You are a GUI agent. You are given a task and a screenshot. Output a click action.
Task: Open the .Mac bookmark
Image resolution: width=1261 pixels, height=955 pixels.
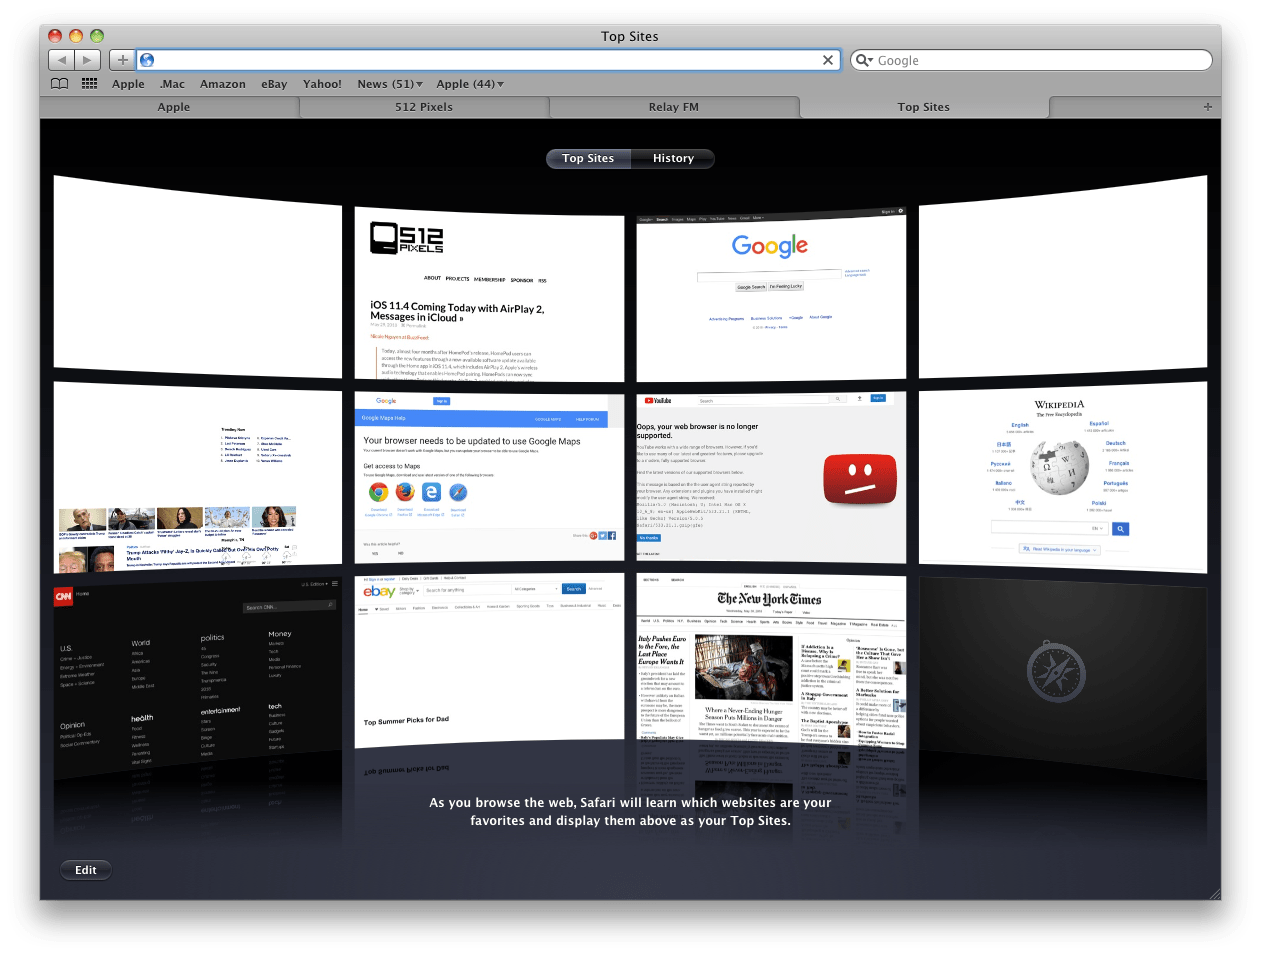tap(173, 84)
